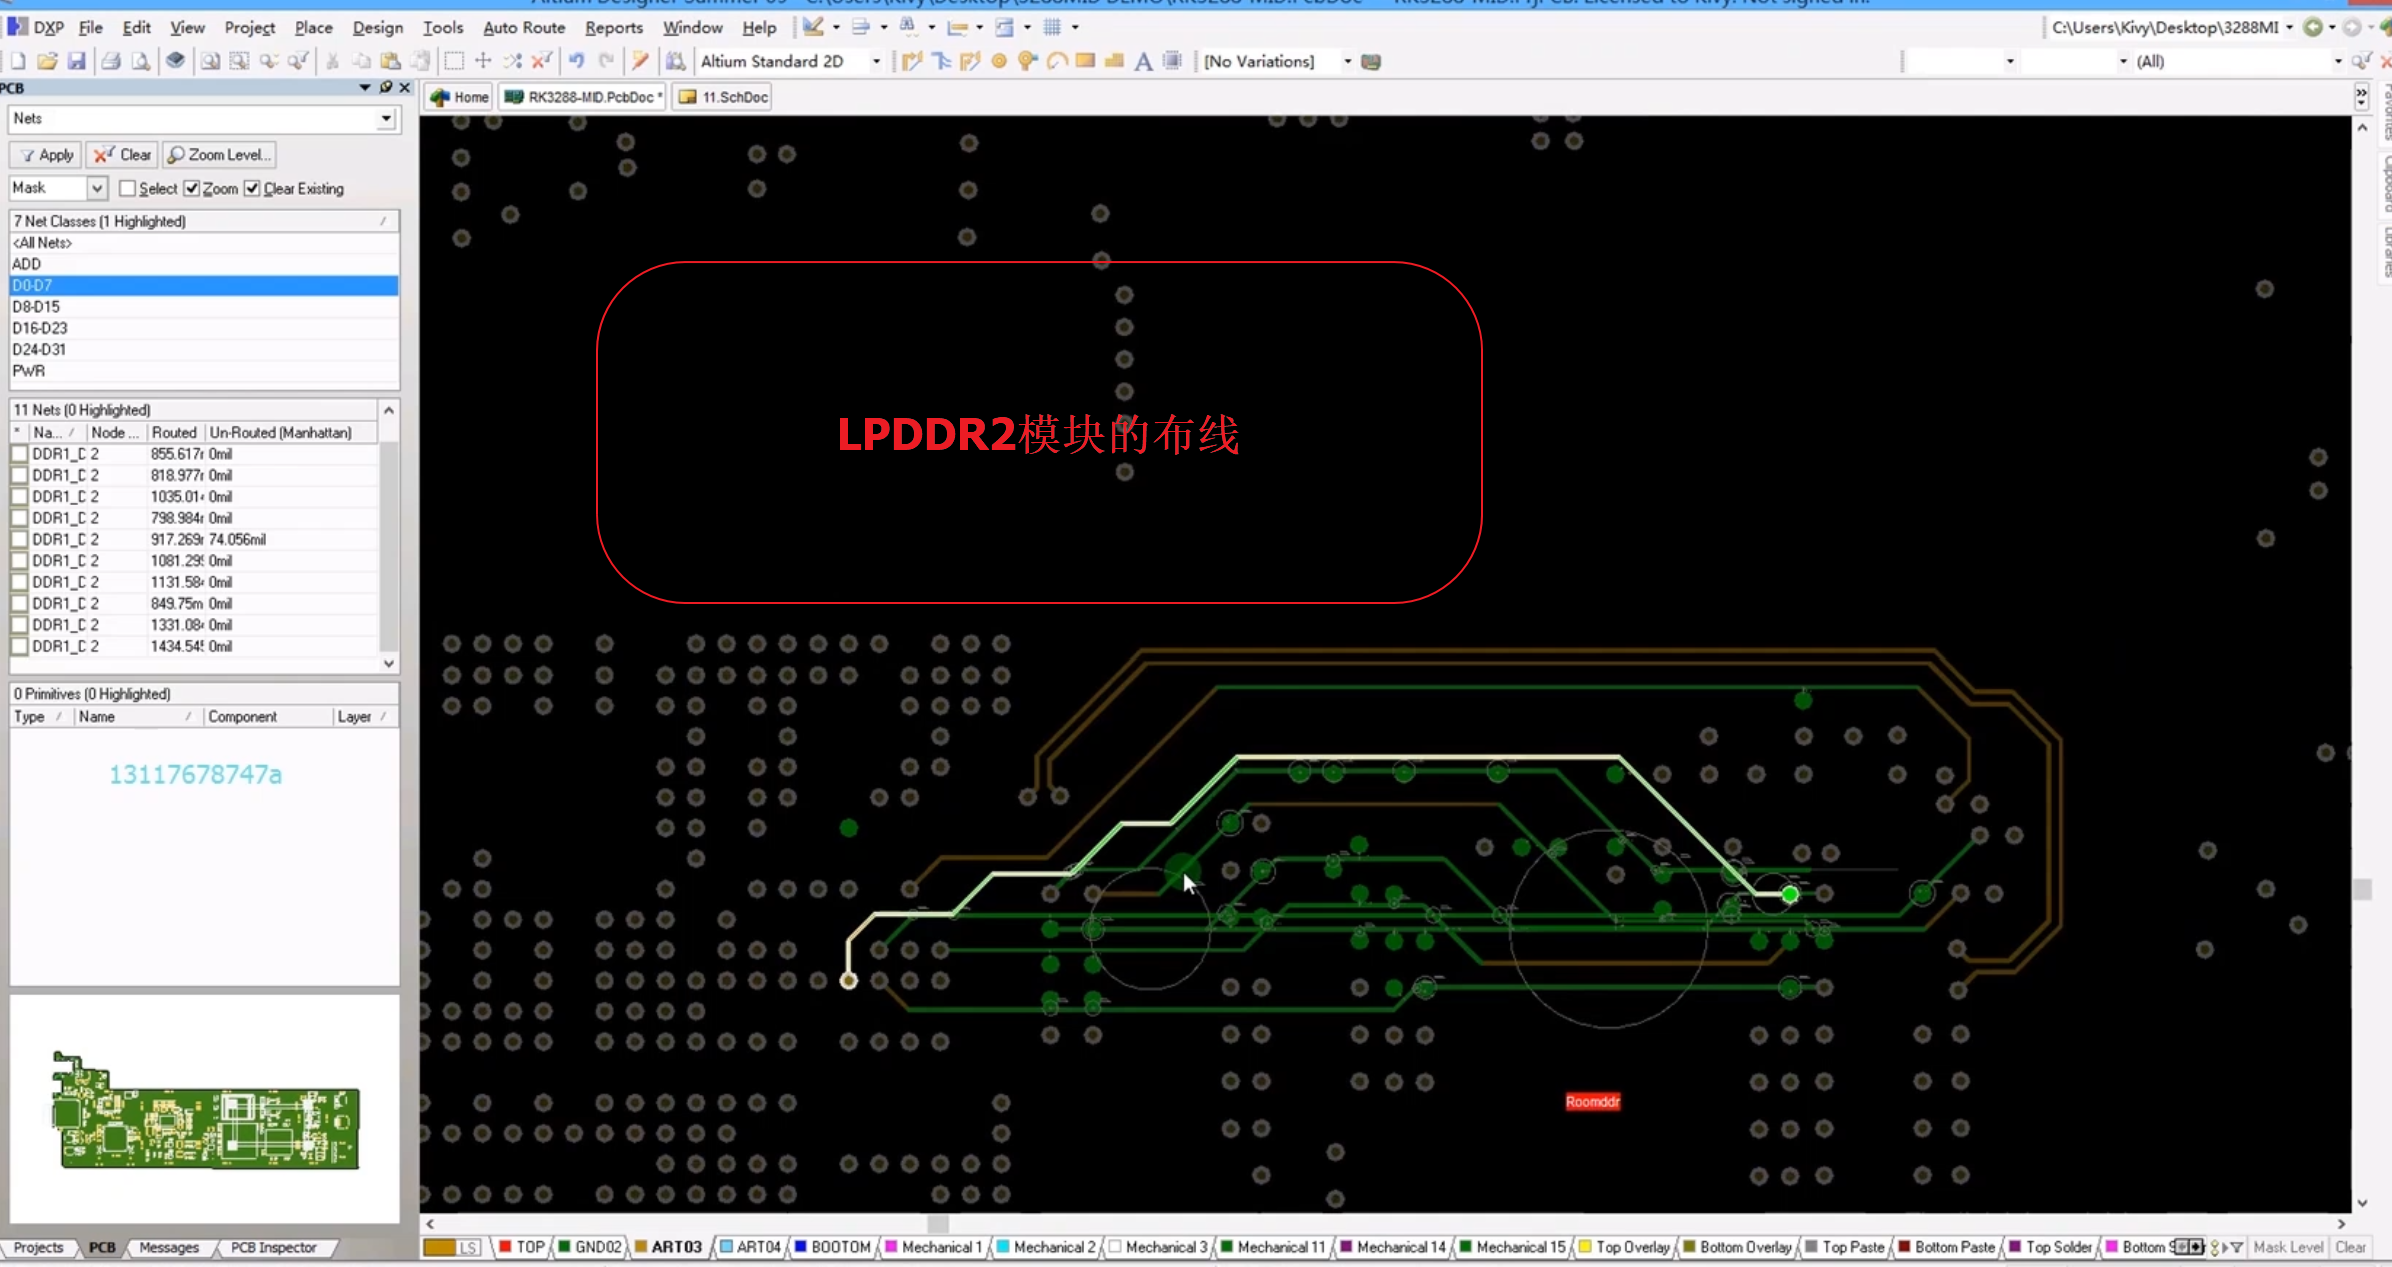The image size is (2392, 1267).
Task: Click the Undo arrow icon
Action: tap(577, 62)
